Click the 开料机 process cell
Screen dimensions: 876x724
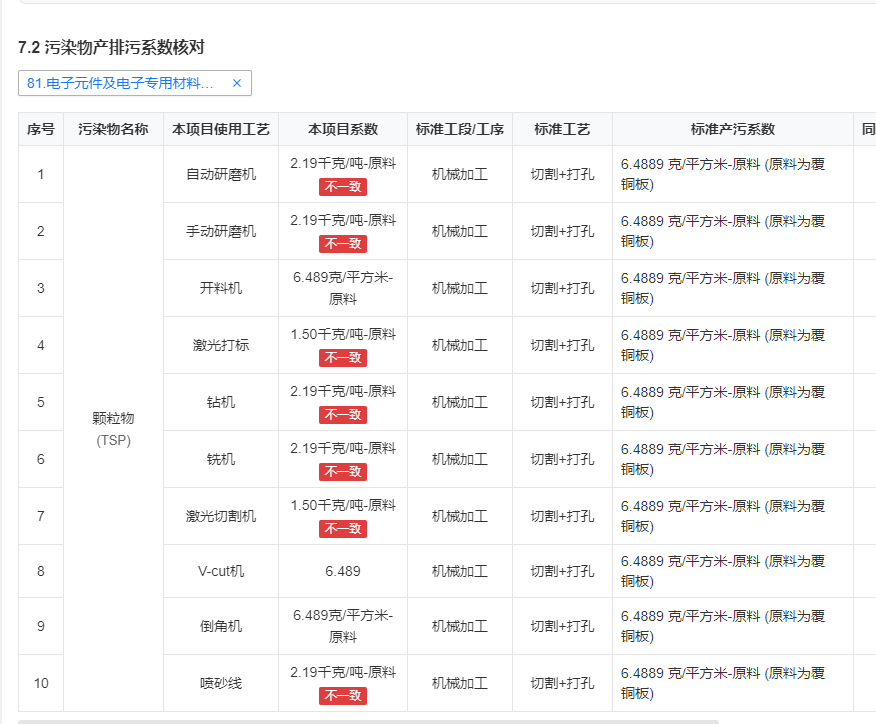221,288
